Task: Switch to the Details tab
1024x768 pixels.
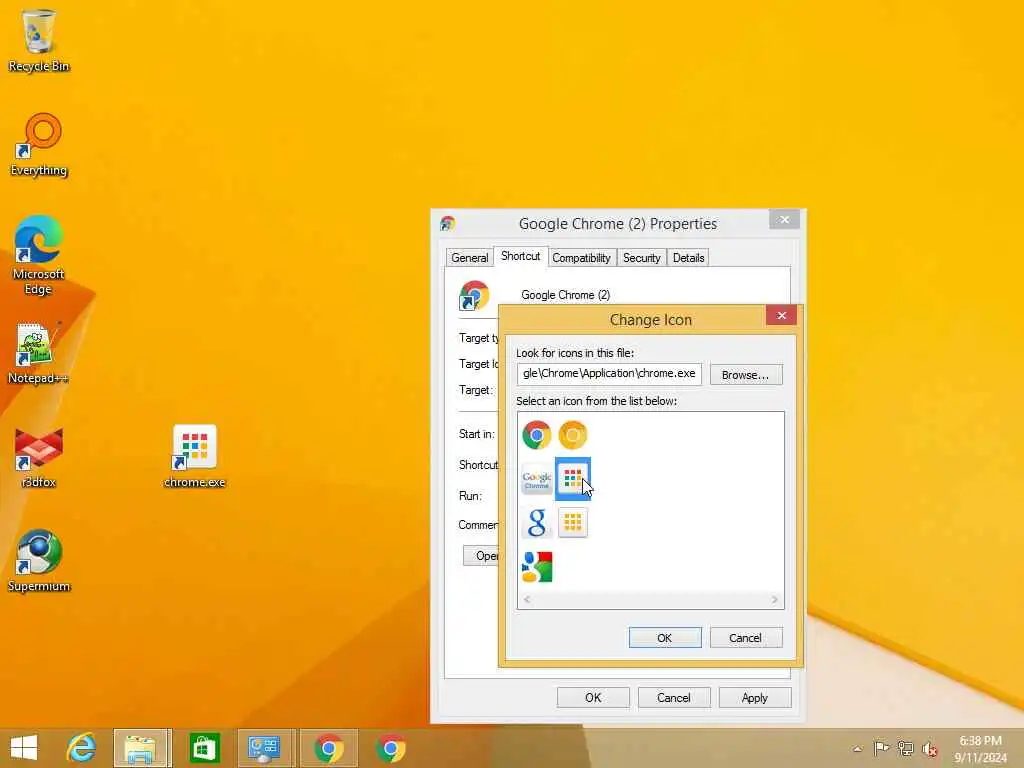Action: [688, 257]
